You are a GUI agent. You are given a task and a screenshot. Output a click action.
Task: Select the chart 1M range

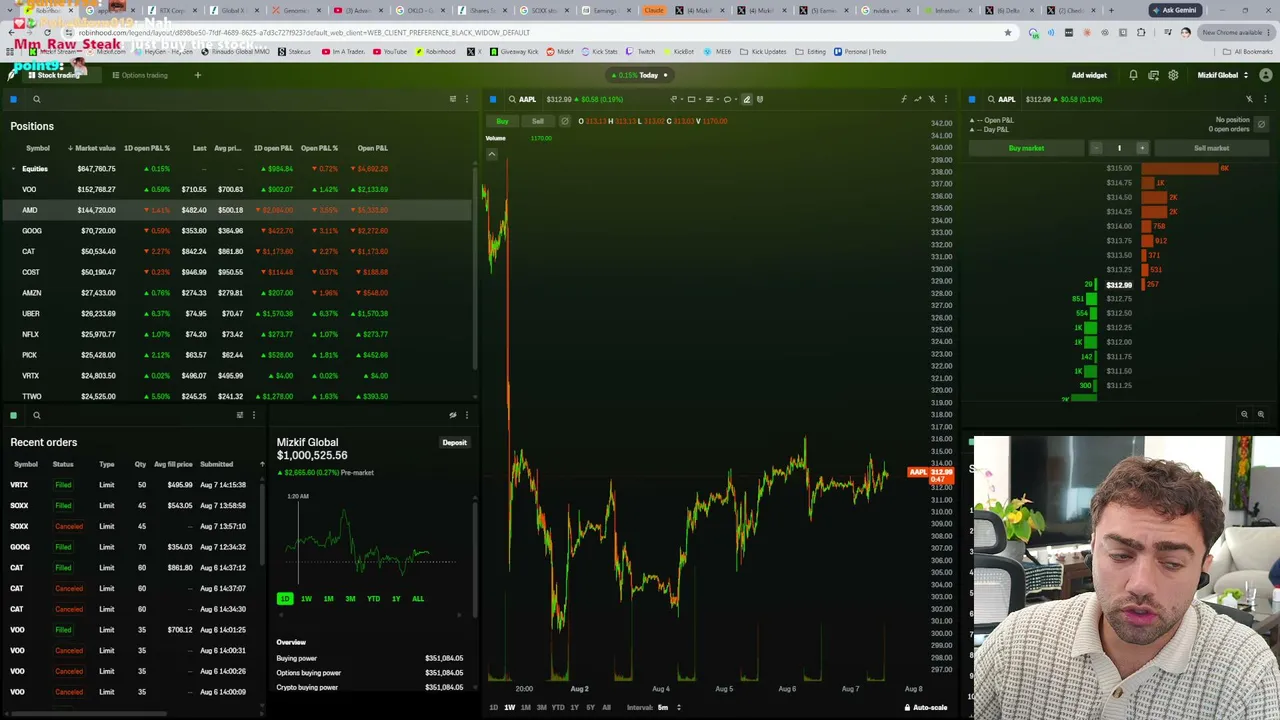pos(525,708)
